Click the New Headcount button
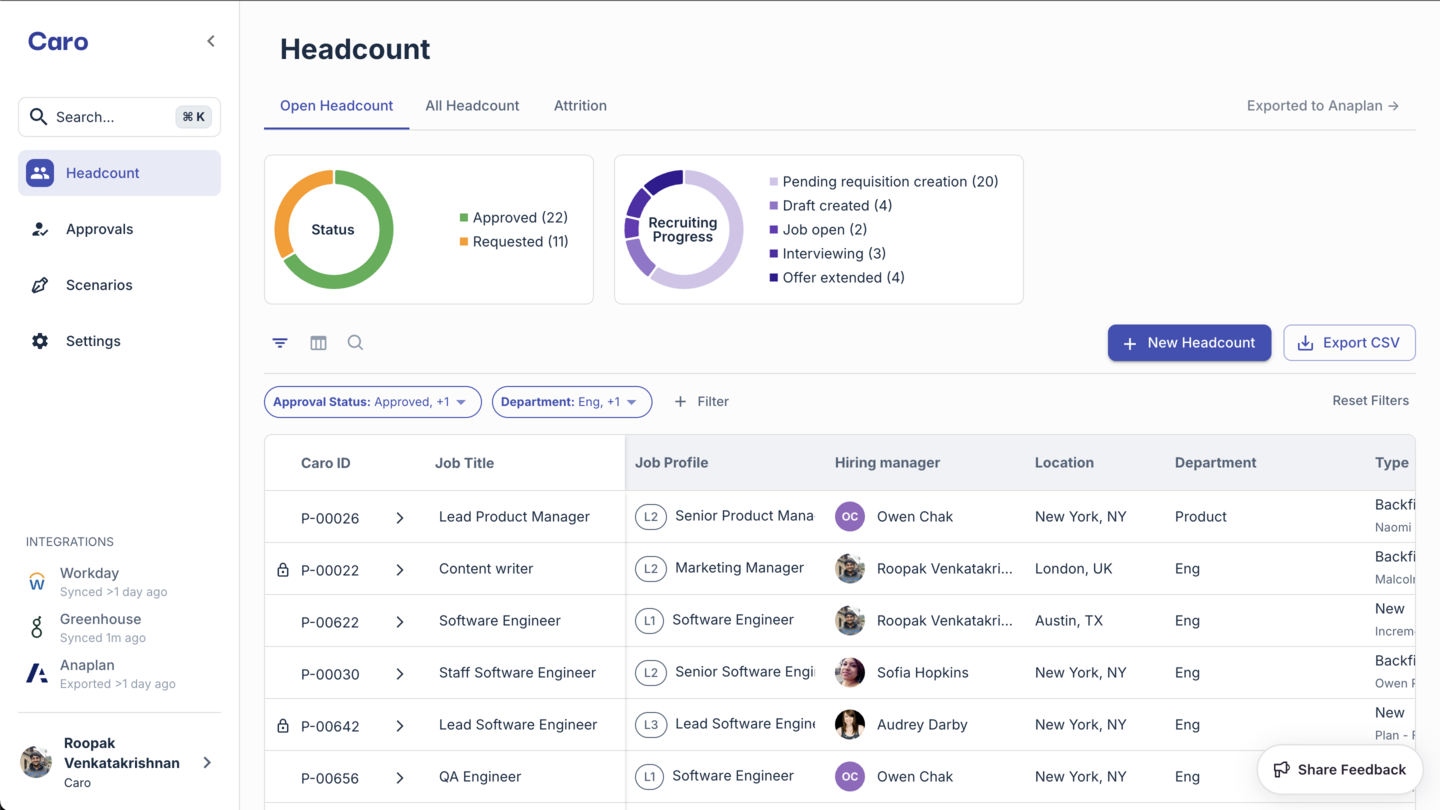 point(1189,343)
